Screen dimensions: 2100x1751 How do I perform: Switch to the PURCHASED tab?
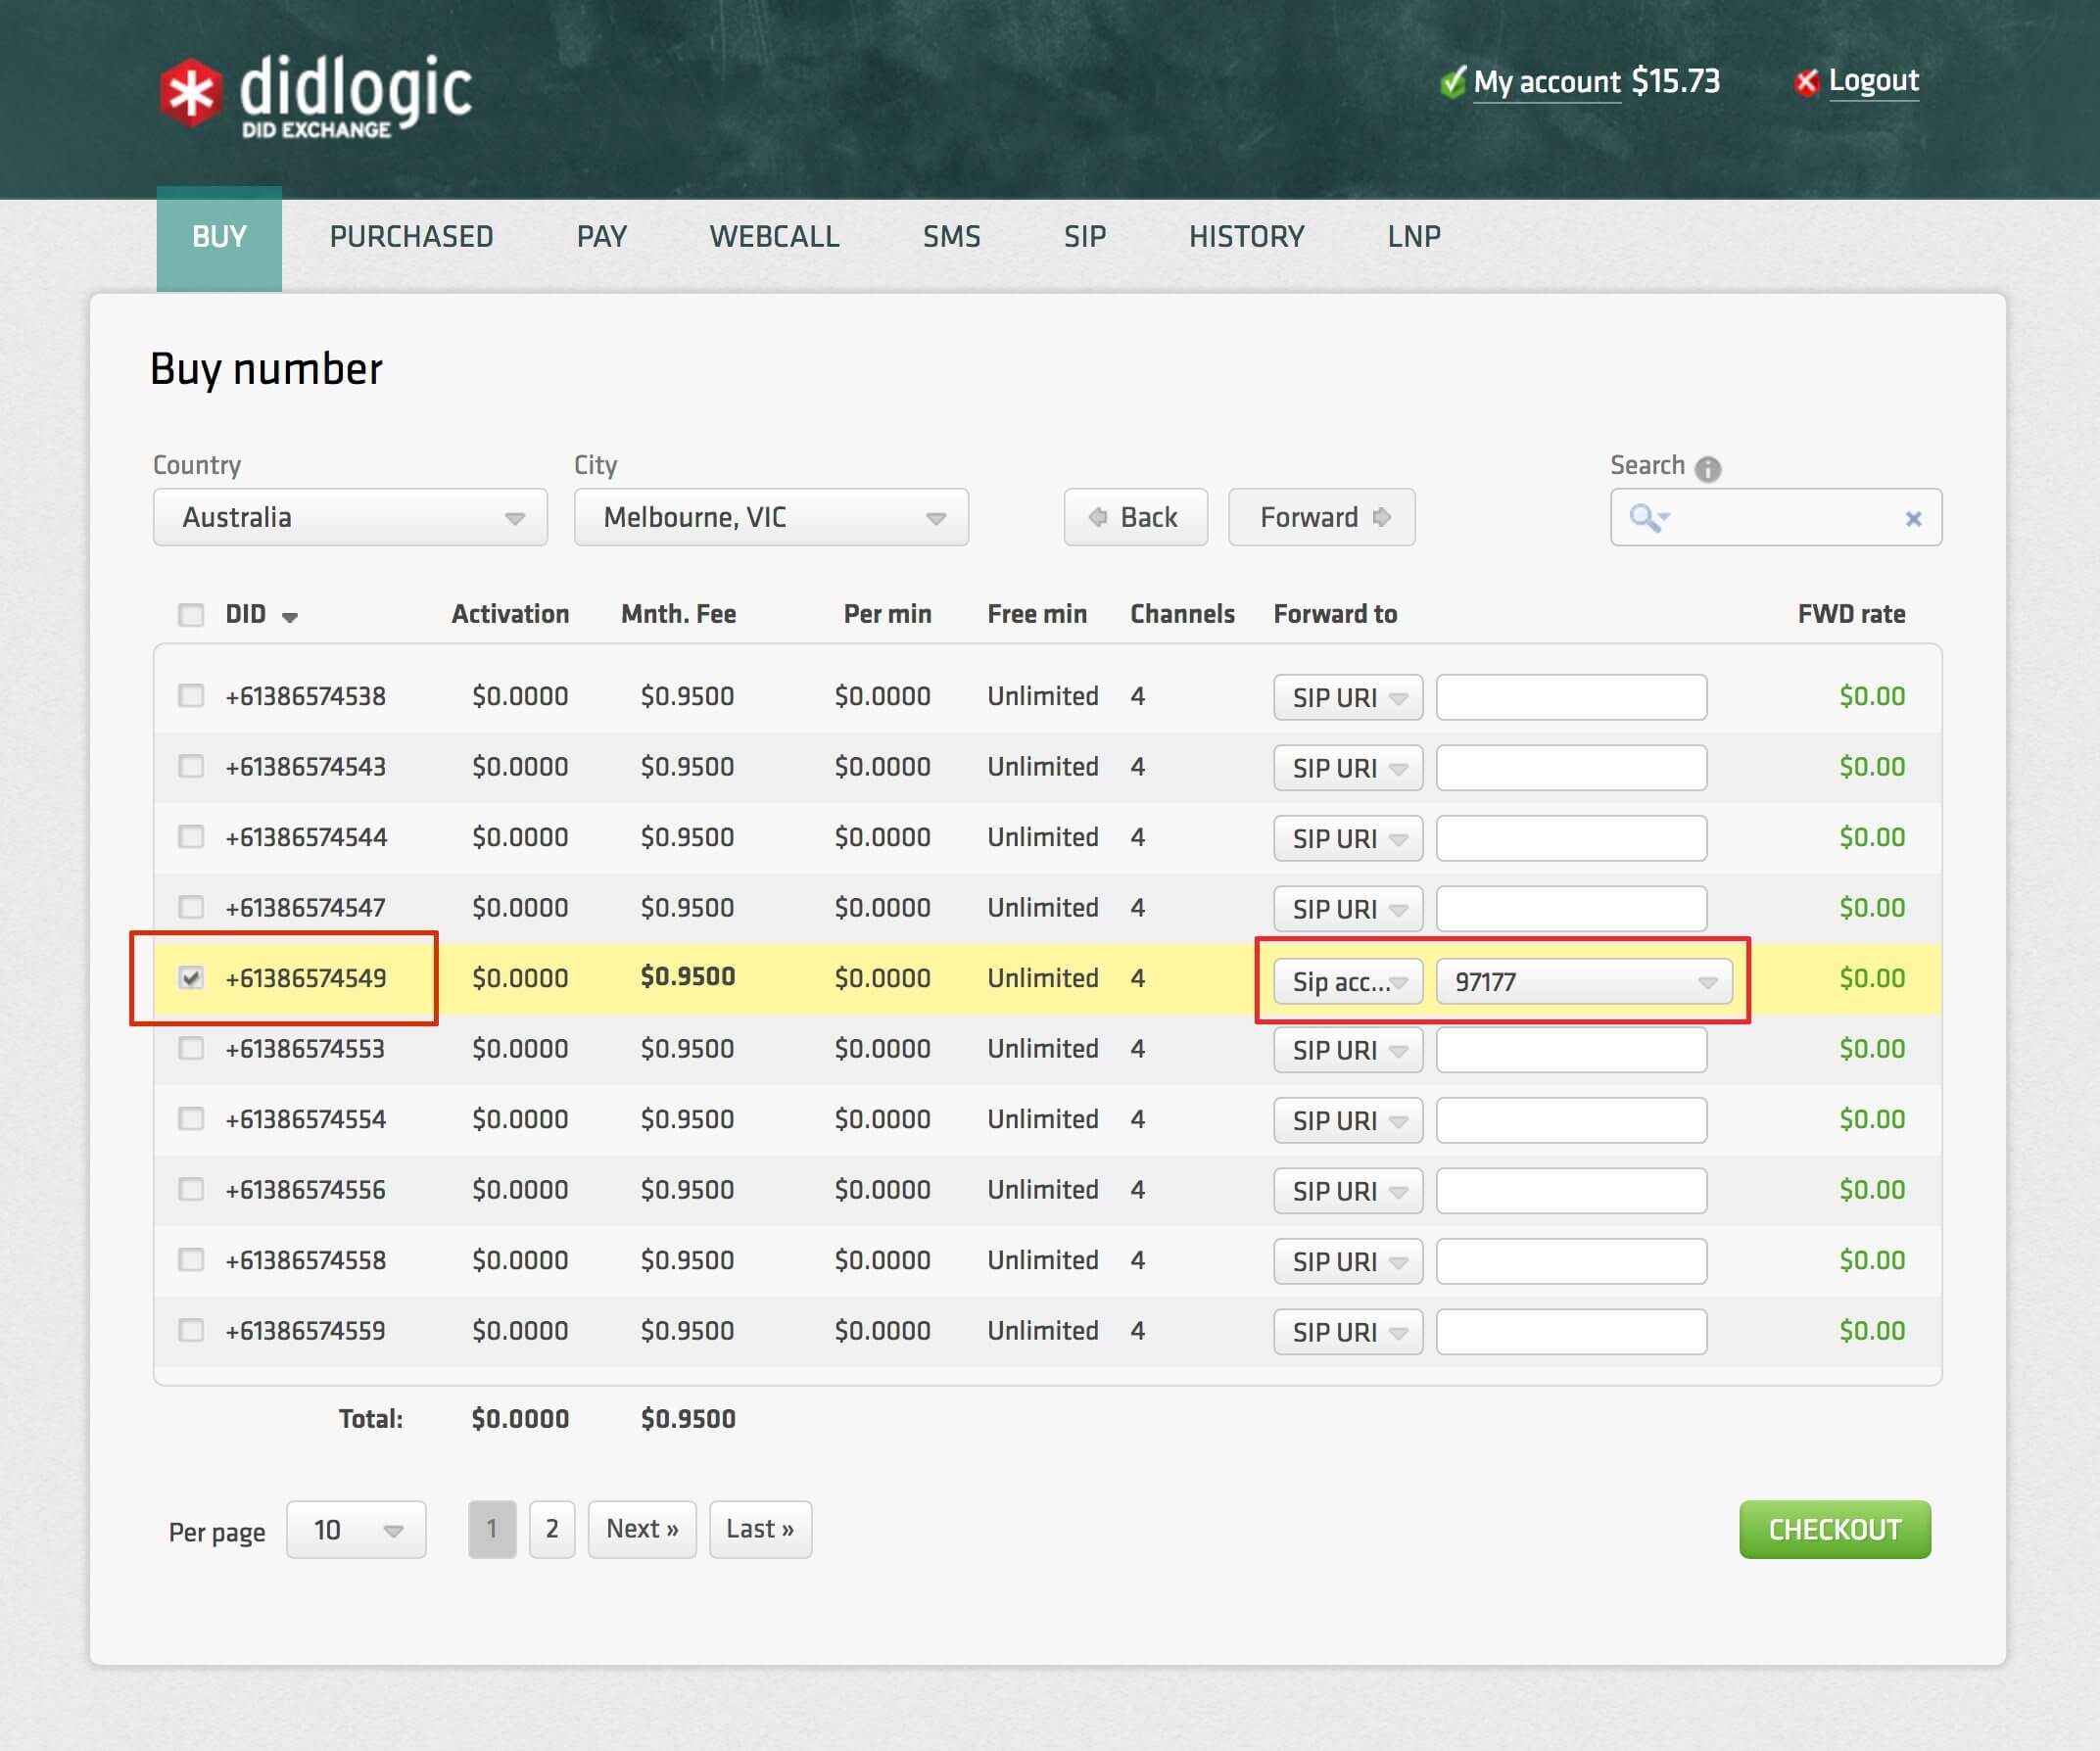tap(411, 237)
